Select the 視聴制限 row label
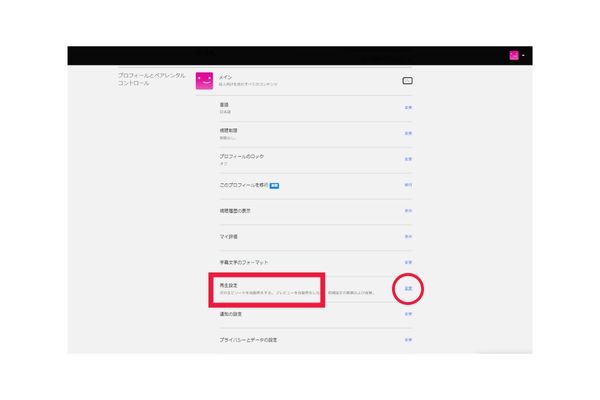This screenshot has height=400, width=600. coord(228,130)
